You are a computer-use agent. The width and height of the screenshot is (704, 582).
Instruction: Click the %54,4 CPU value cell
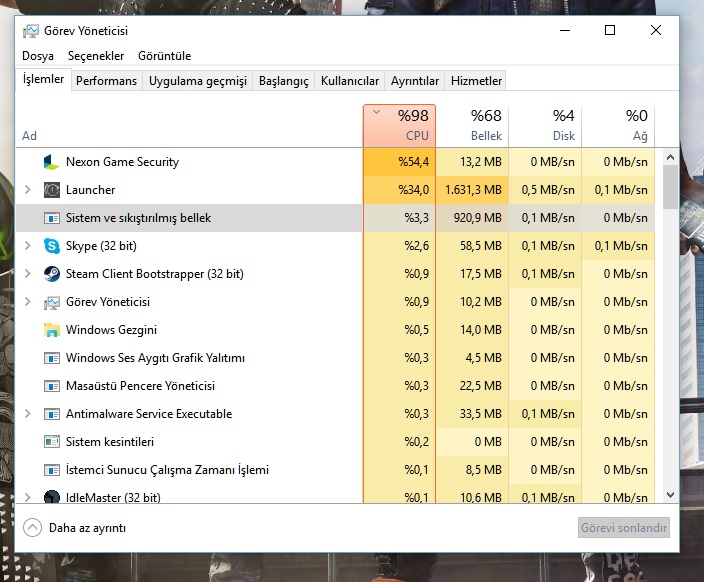(x=399, y=162)
